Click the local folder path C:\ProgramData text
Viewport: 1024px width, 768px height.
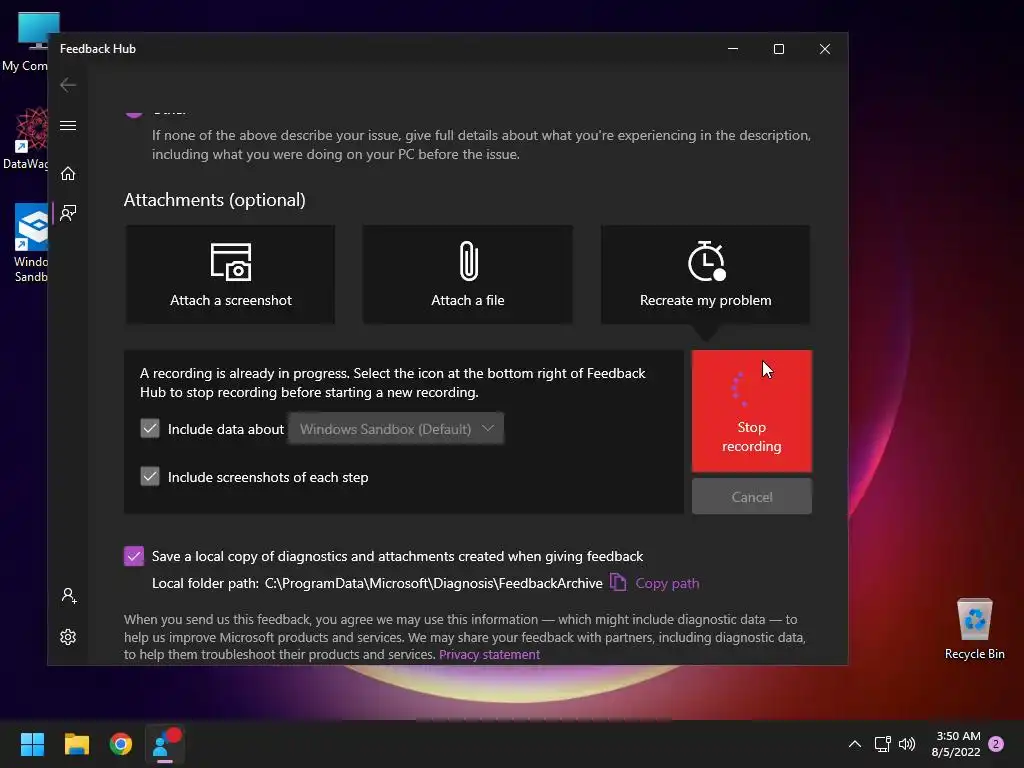tap(434, 583)
